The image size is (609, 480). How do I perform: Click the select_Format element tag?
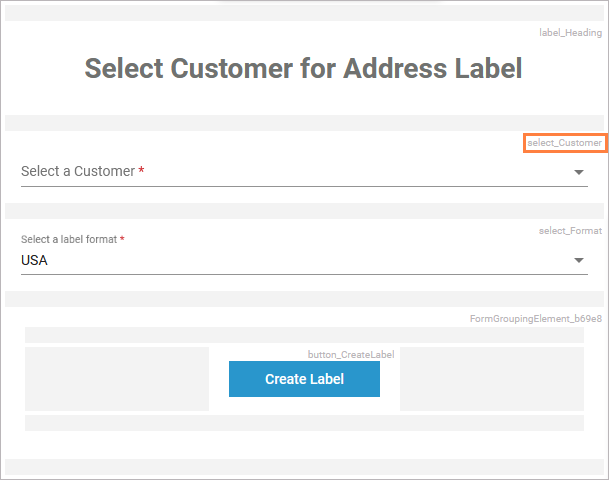pos(570,231)
